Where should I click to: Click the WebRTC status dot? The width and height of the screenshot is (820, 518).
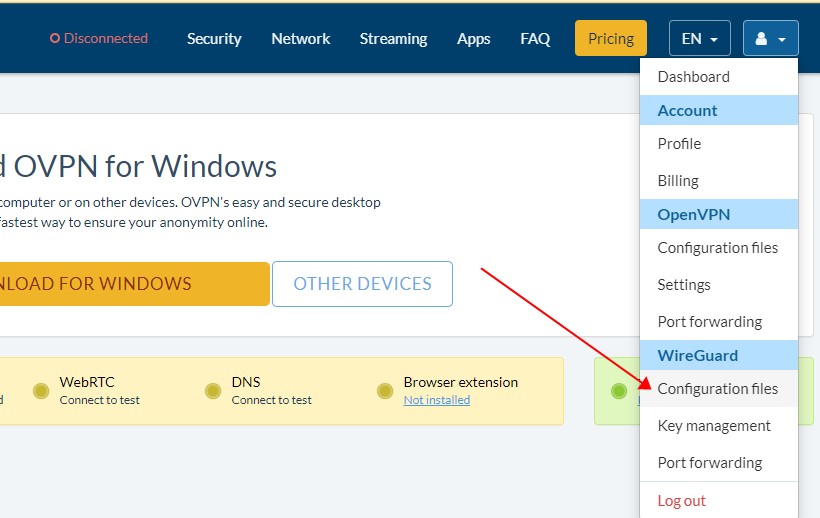pyautogui.click(x=41, y=390)
